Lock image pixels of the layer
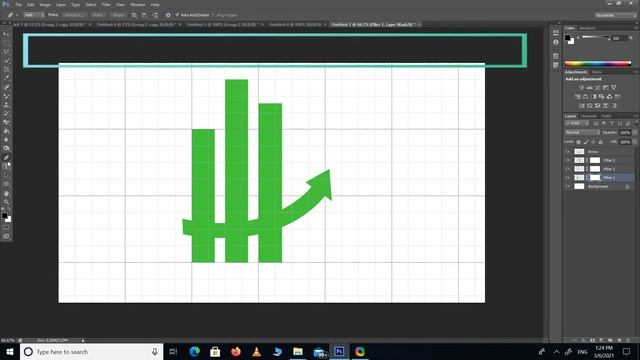 click(586, 142)
